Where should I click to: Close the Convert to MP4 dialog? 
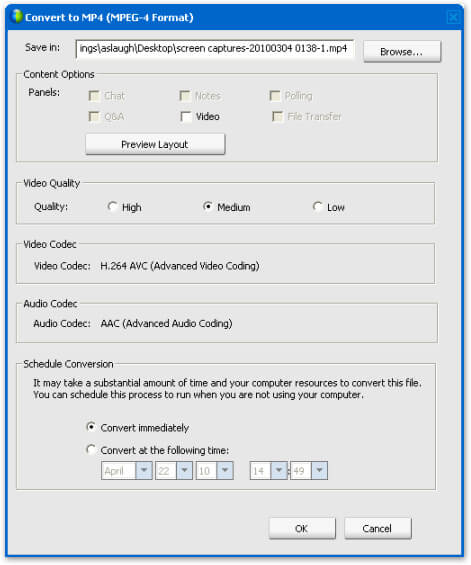coord(453,17)
